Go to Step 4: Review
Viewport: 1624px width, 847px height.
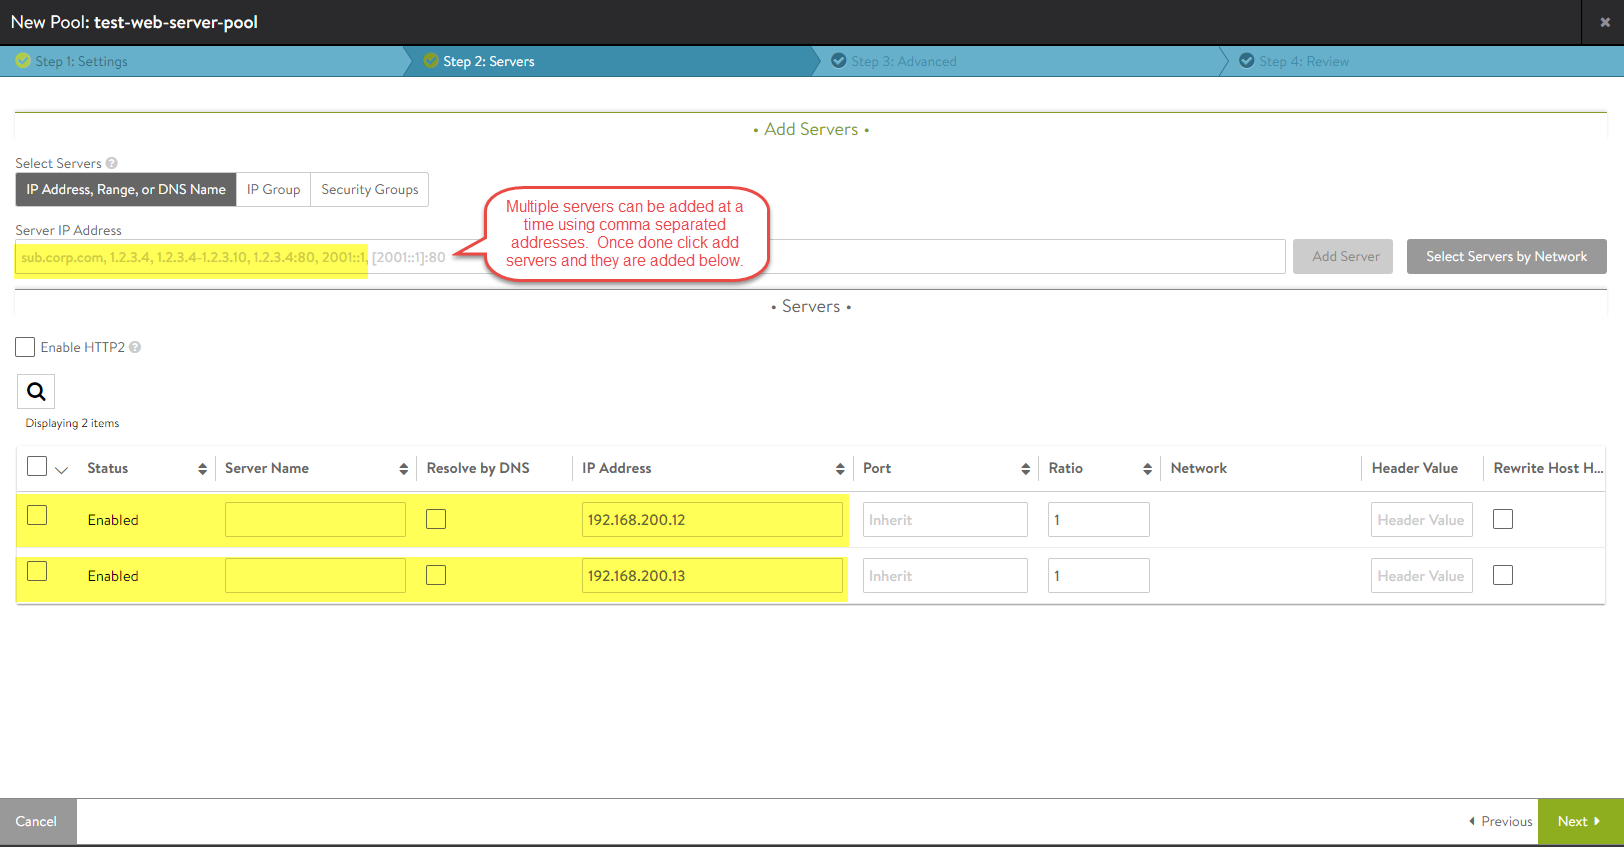coord(1304,61)
